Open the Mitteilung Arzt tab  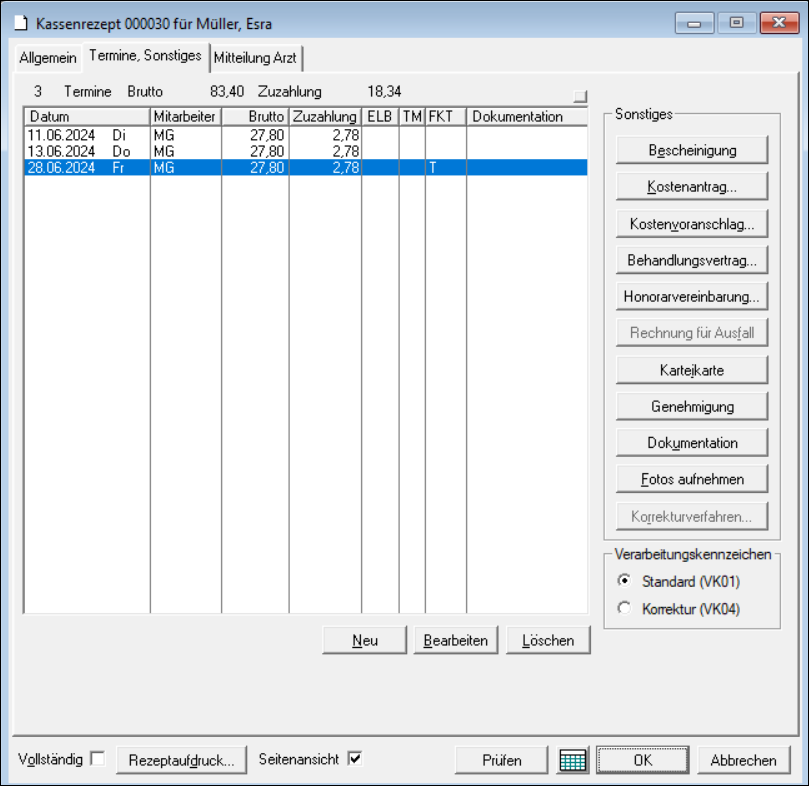click(x=255, y=58)
